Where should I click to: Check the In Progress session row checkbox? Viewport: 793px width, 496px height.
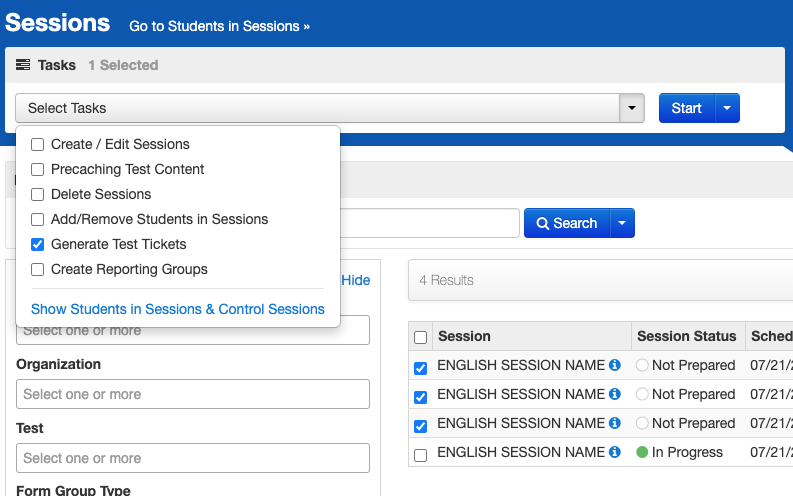pos(421,455)
